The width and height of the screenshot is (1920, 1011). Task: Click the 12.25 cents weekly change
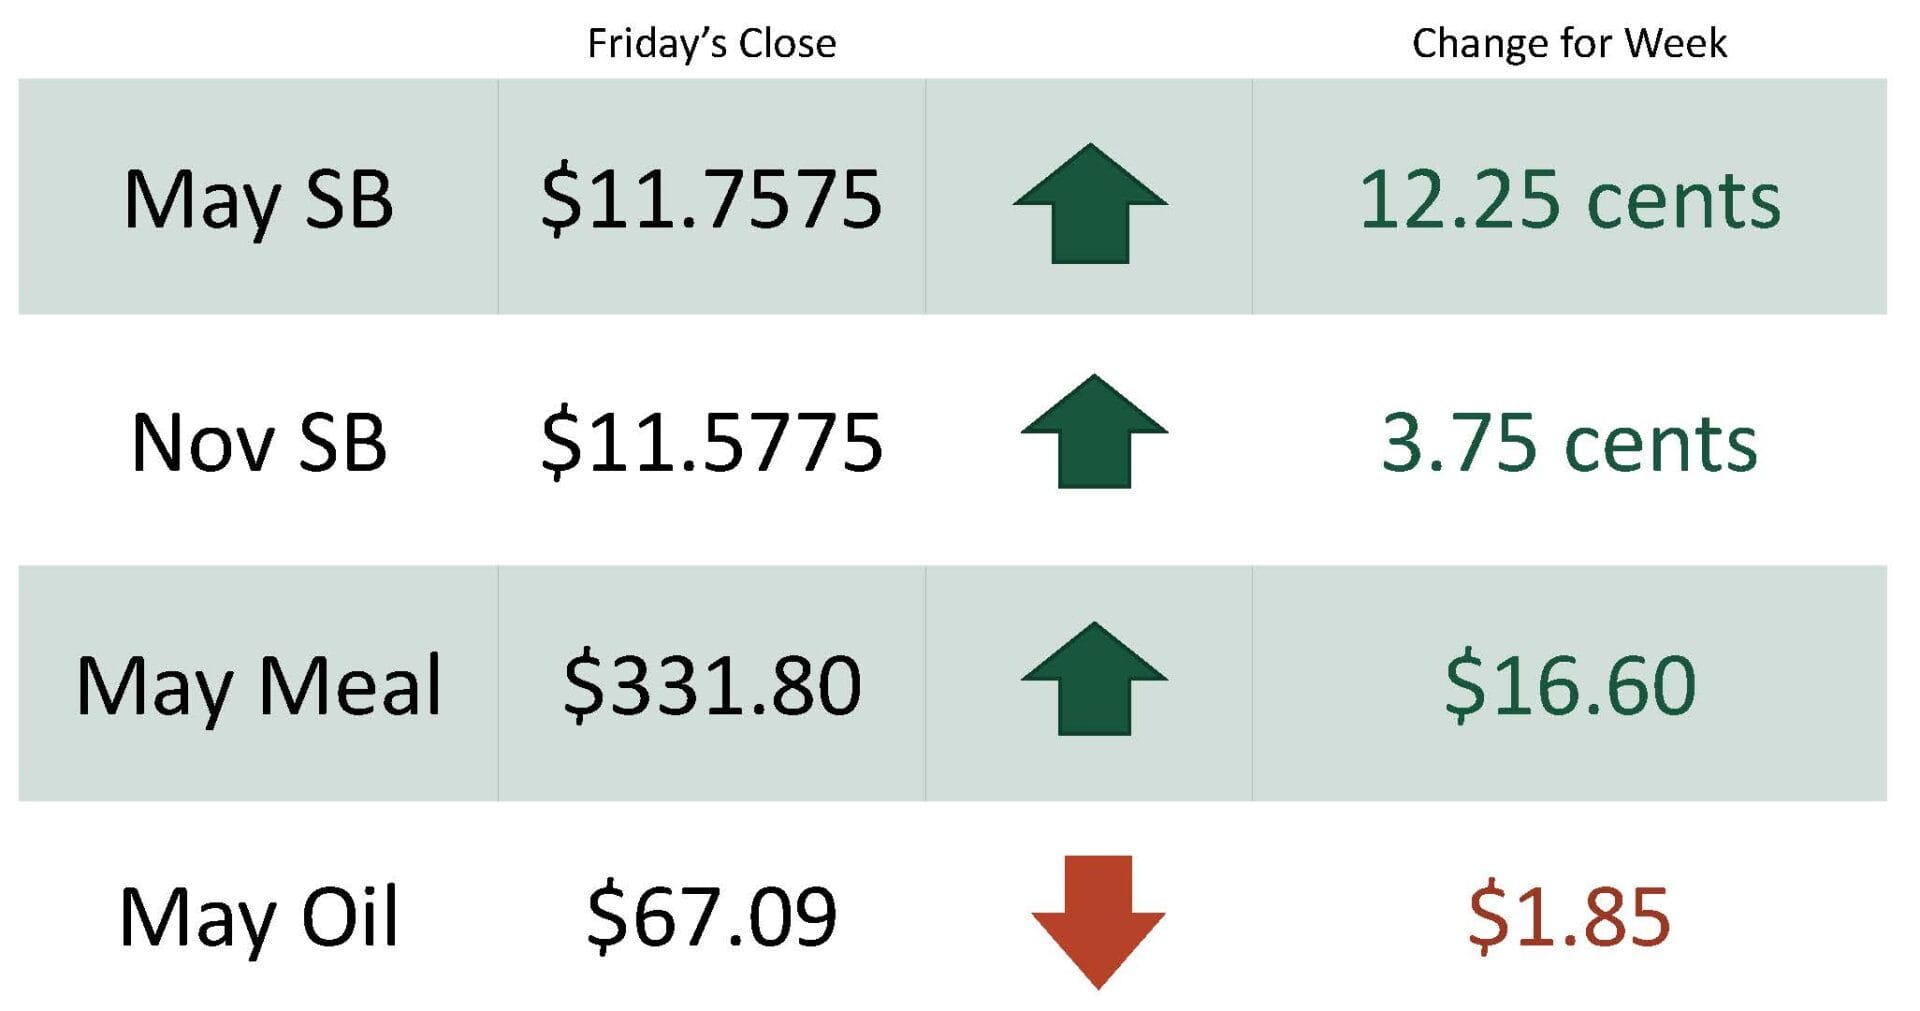pos(1568,199)
